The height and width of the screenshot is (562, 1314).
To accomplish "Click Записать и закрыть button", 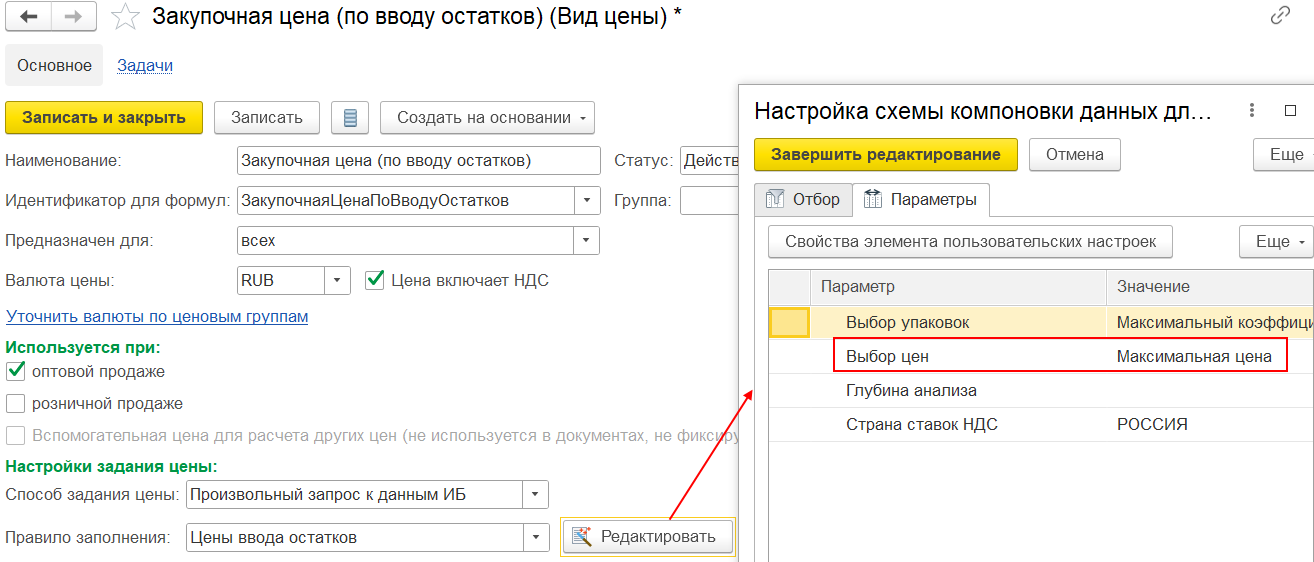I will click(x=104, y=118).
